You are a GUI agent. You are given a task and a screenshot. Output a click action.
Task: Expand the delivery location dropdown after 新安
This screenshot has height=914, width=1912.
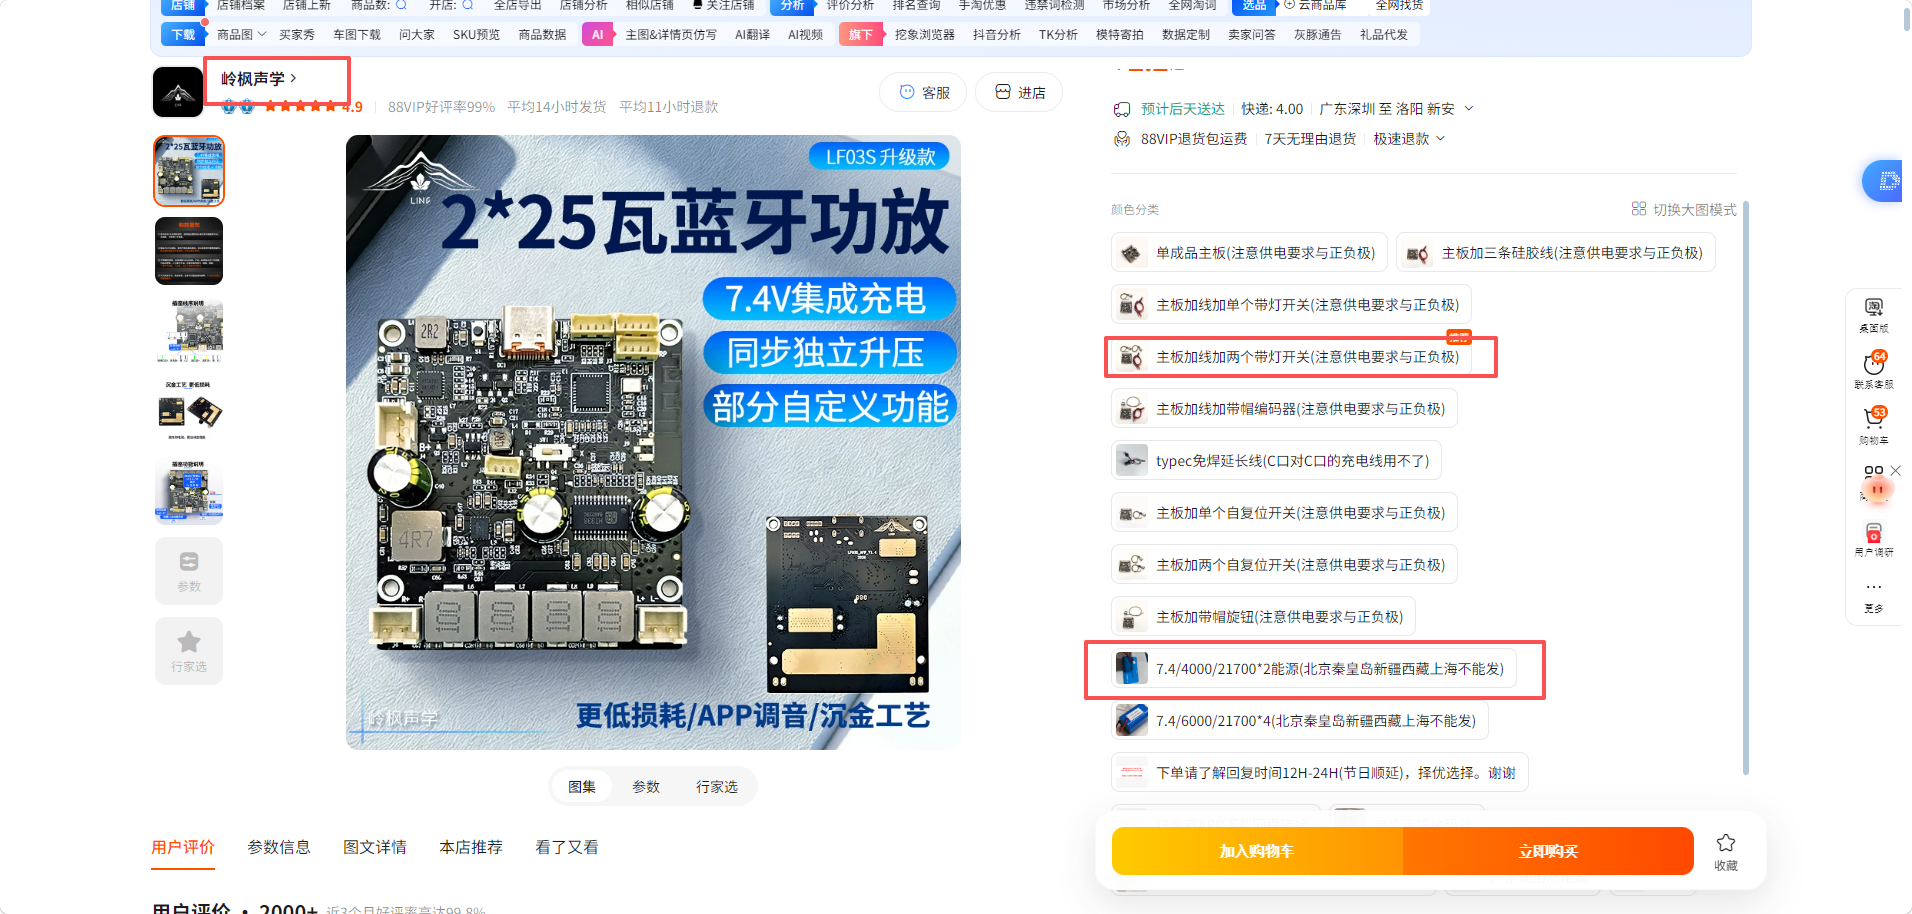(x=1469, y=108)
